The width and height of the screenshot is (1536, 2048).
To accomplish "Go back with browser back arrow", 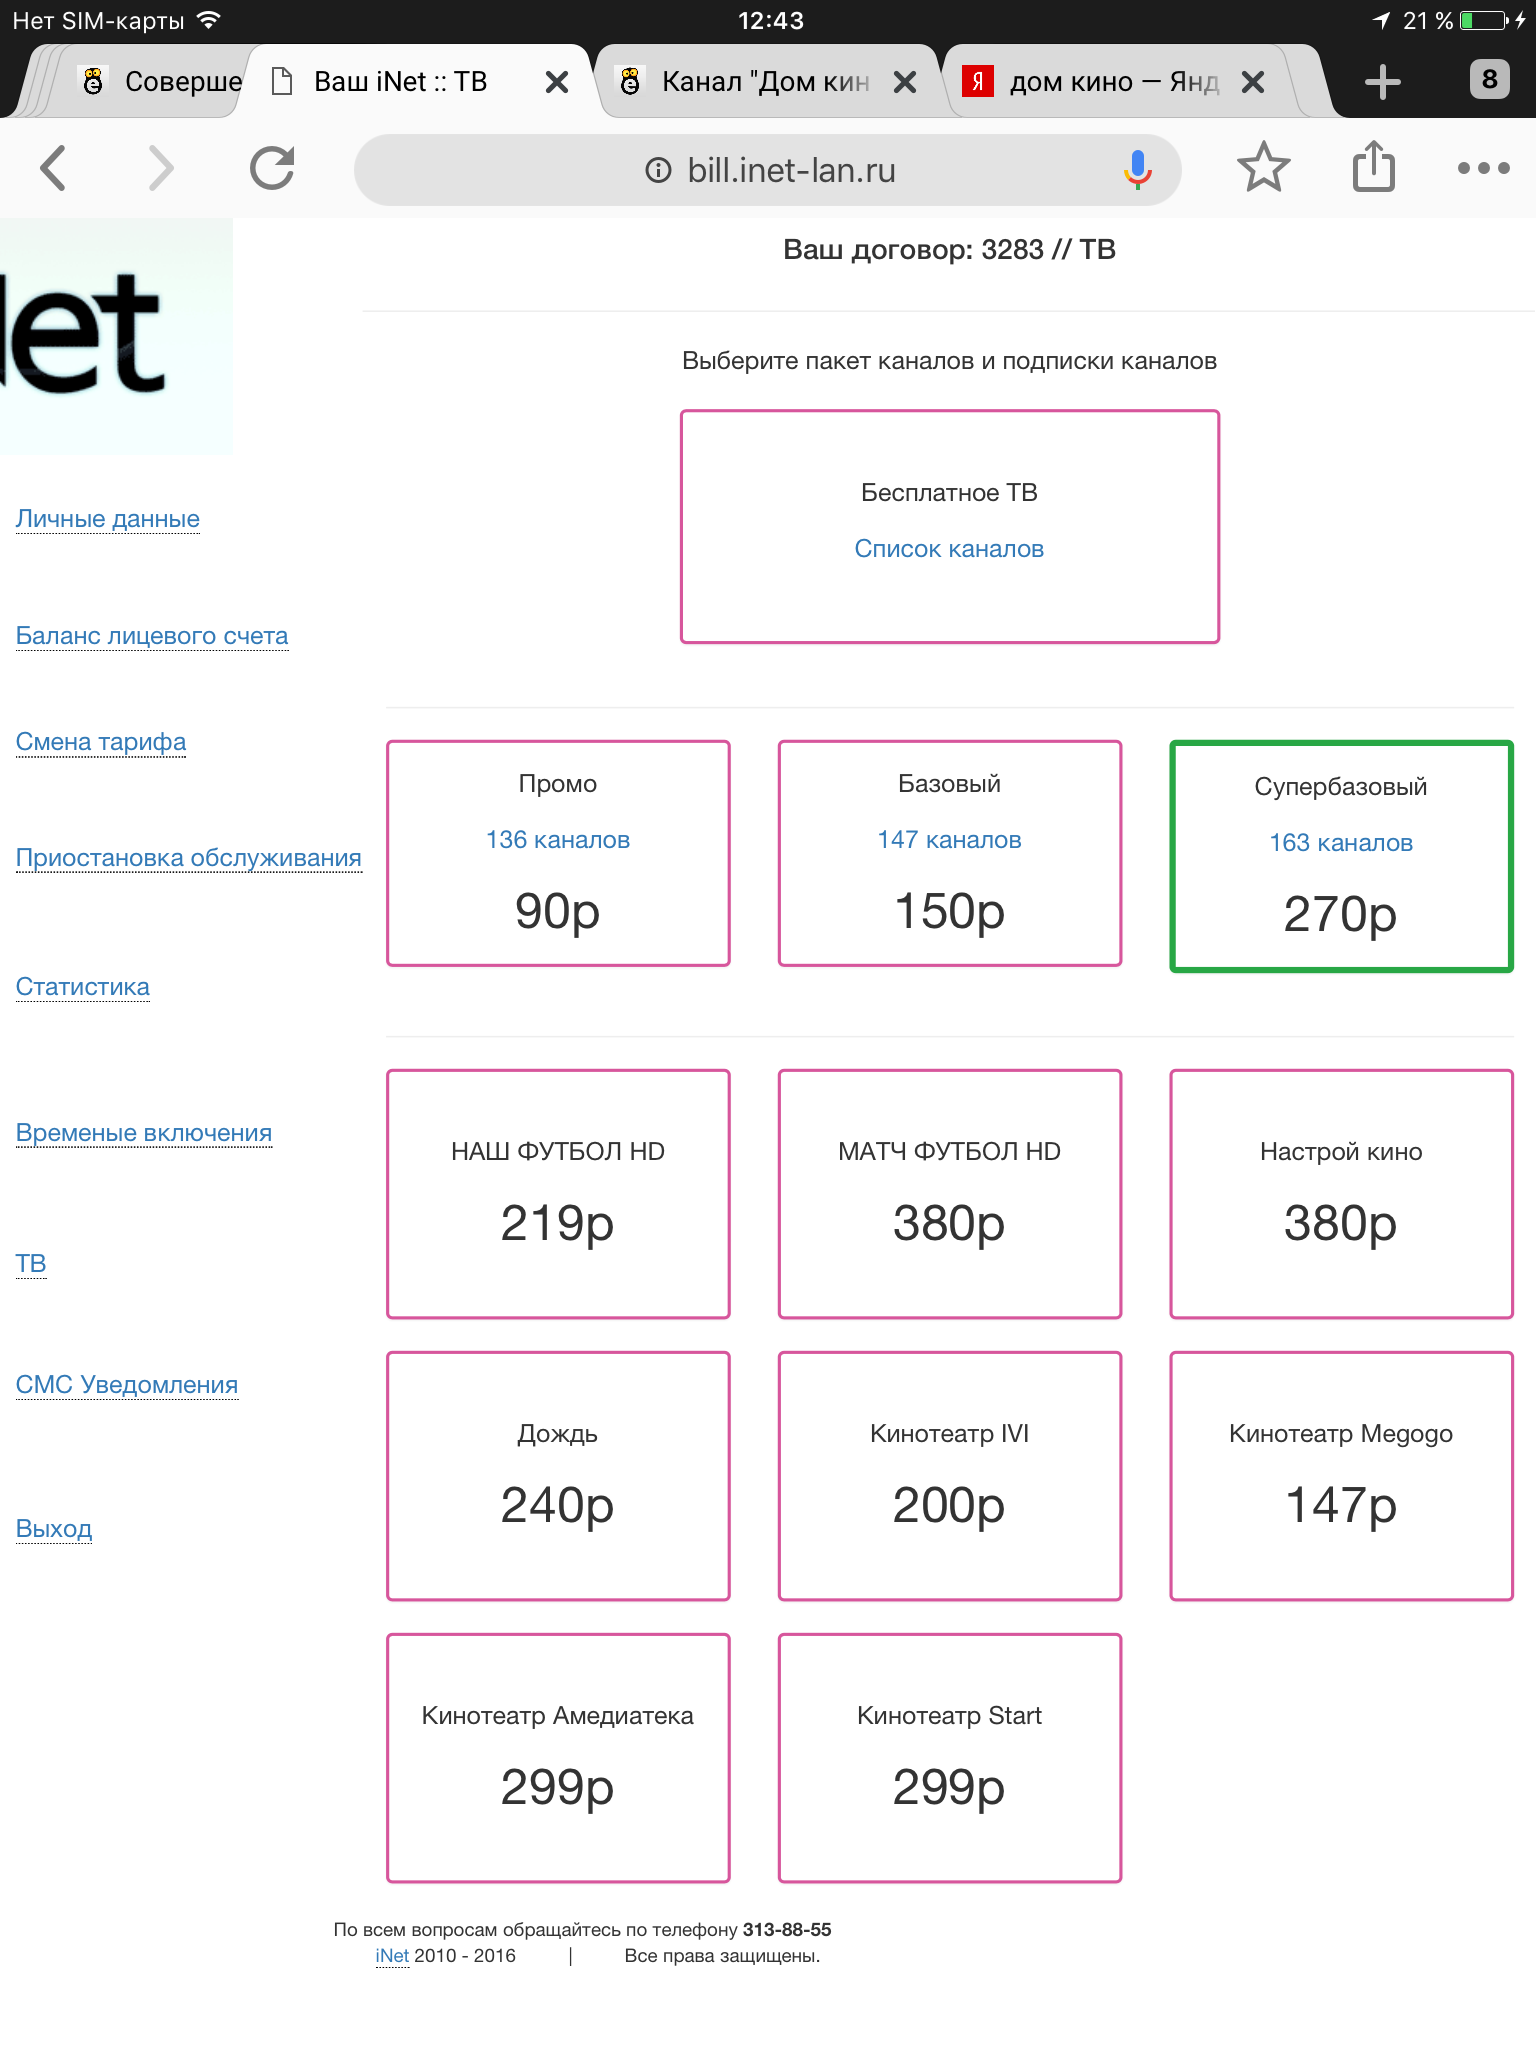I will click(x=53, y=168).
